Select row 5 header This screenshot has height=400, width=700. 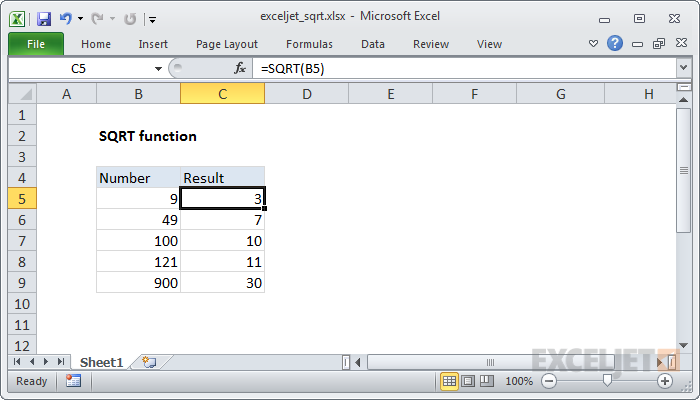click(22, 199)
